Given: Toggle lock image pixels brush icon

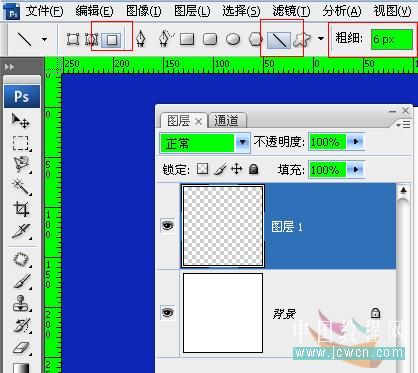Looking at the screenshot, I should 220,169.
